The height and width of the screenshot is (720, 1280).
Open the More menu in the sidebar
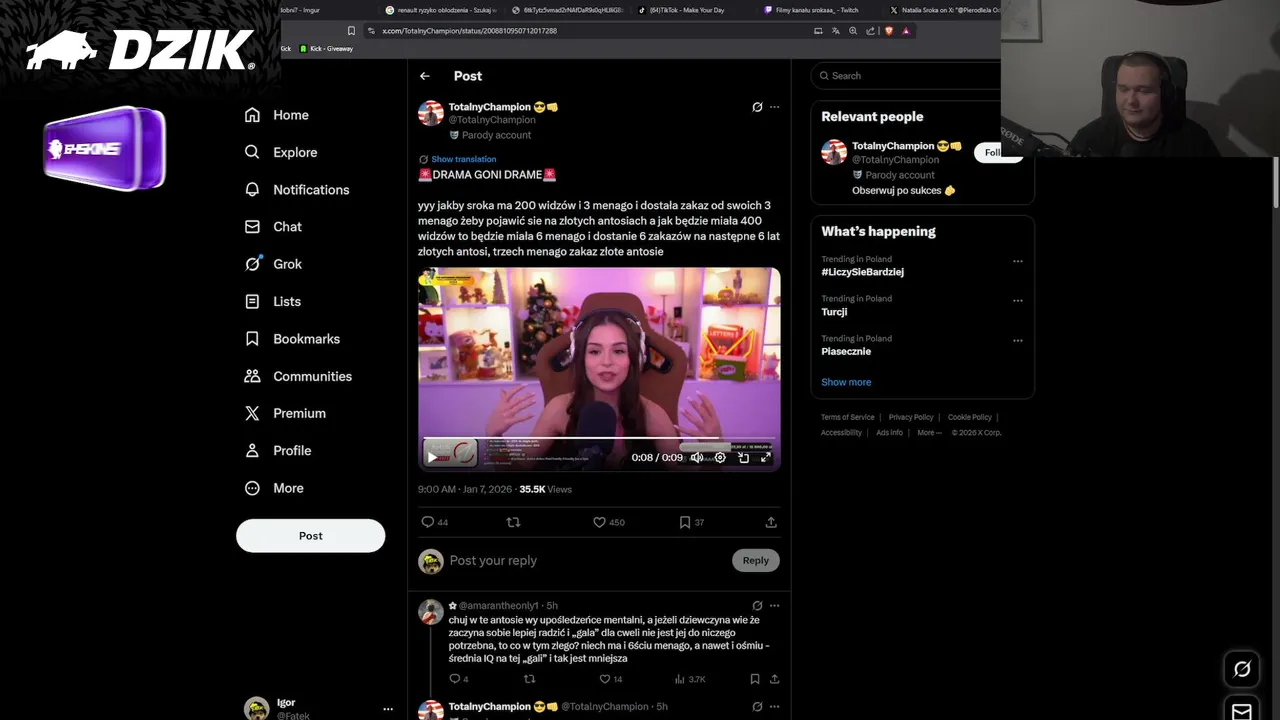tap(274, 488)
